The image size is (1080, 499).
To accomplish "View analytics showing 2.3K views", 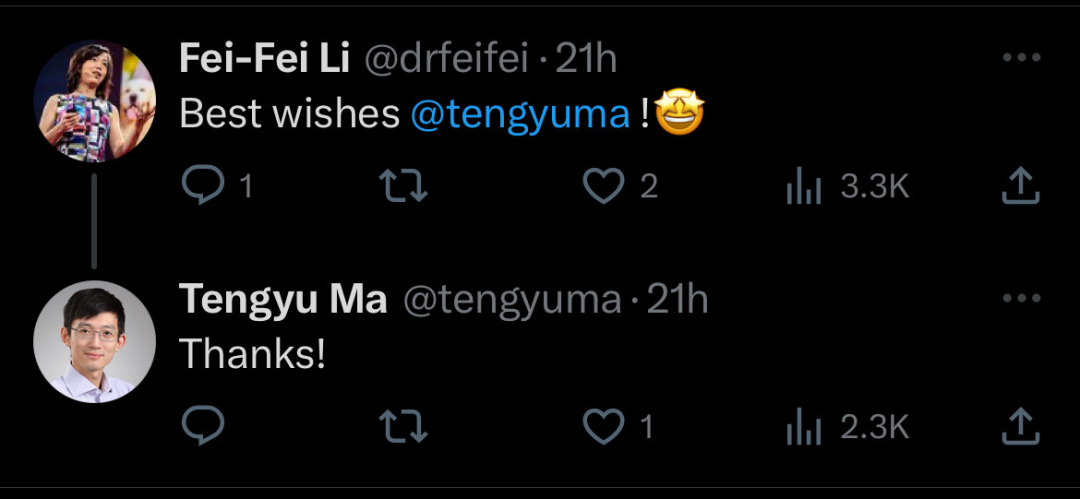I will point(804,427).
